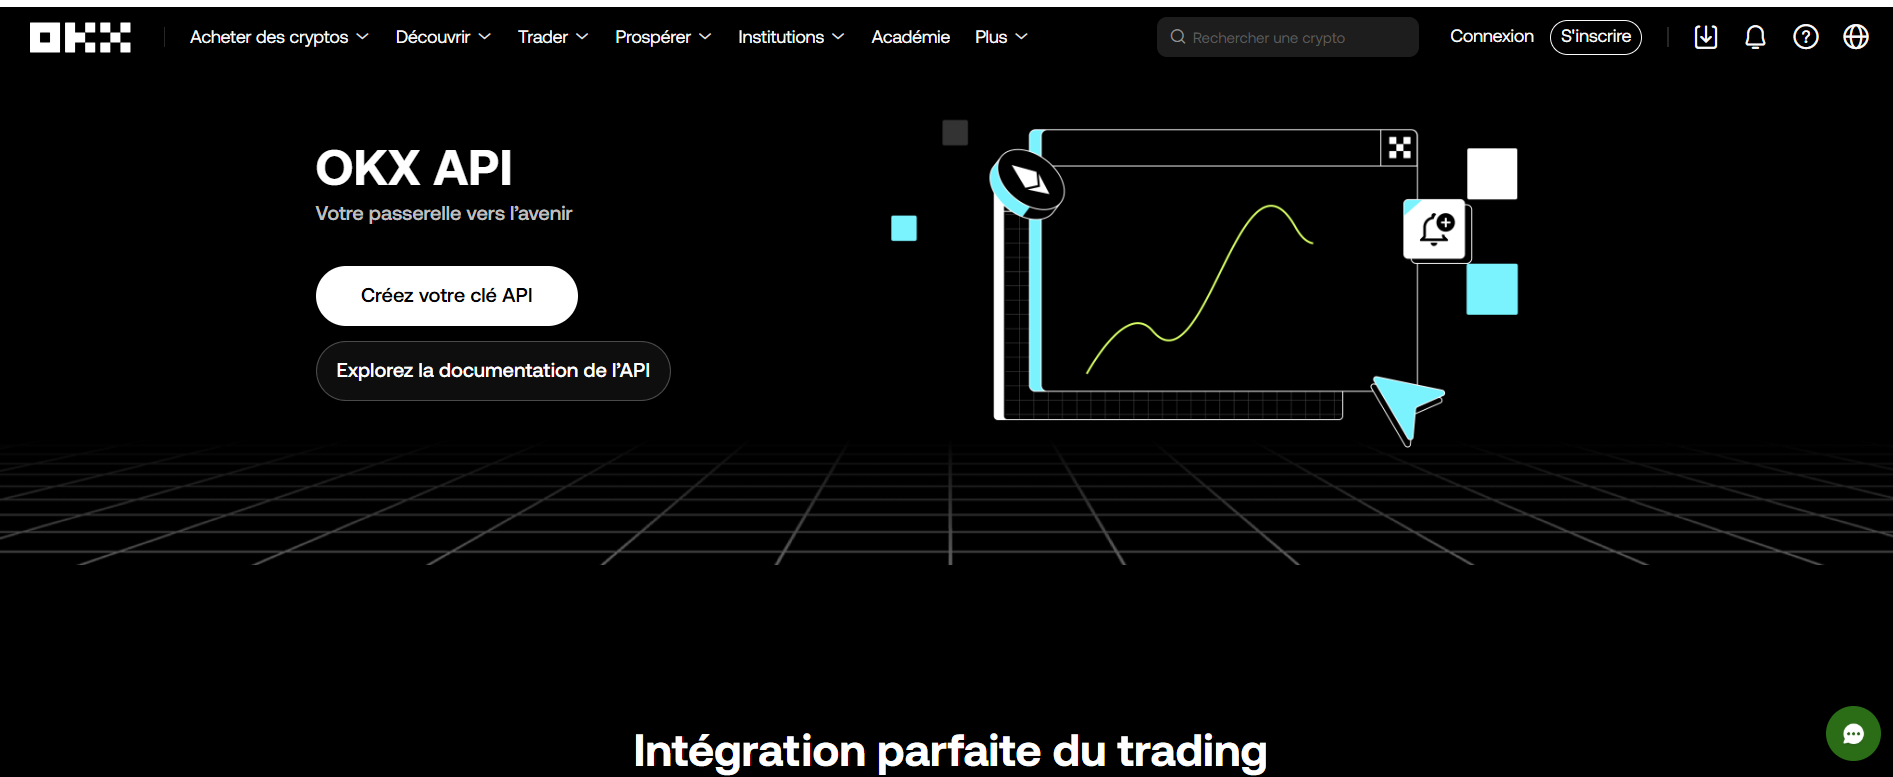Click the Créez votre clé API button
Image resolution: width=1893 pixels, height=777 pixels.
447,296
